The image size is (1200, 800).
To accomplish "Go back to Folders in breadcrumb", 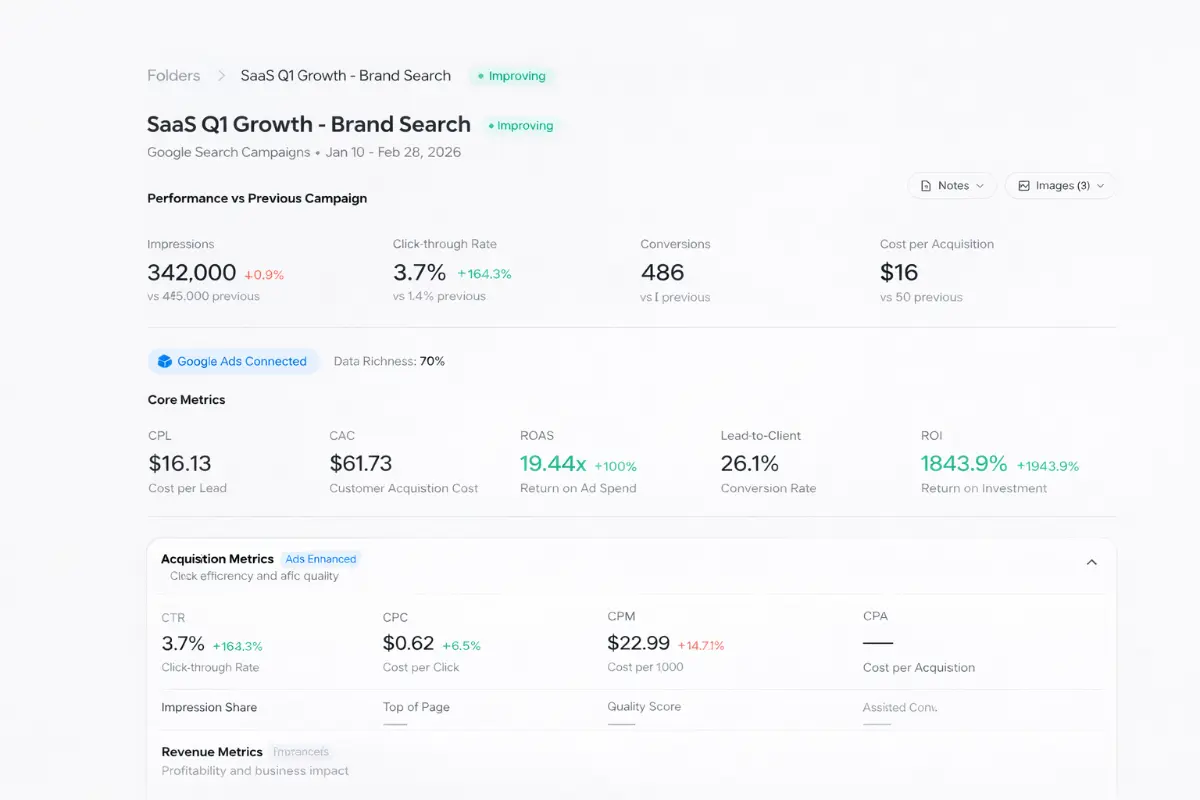I will pyautogui.click(x=173, y=76).
